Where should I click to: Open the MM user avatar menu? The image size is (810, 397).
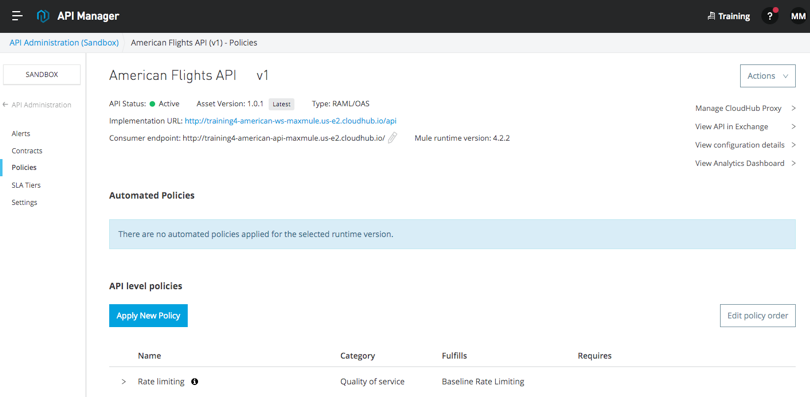coord(798,16)
